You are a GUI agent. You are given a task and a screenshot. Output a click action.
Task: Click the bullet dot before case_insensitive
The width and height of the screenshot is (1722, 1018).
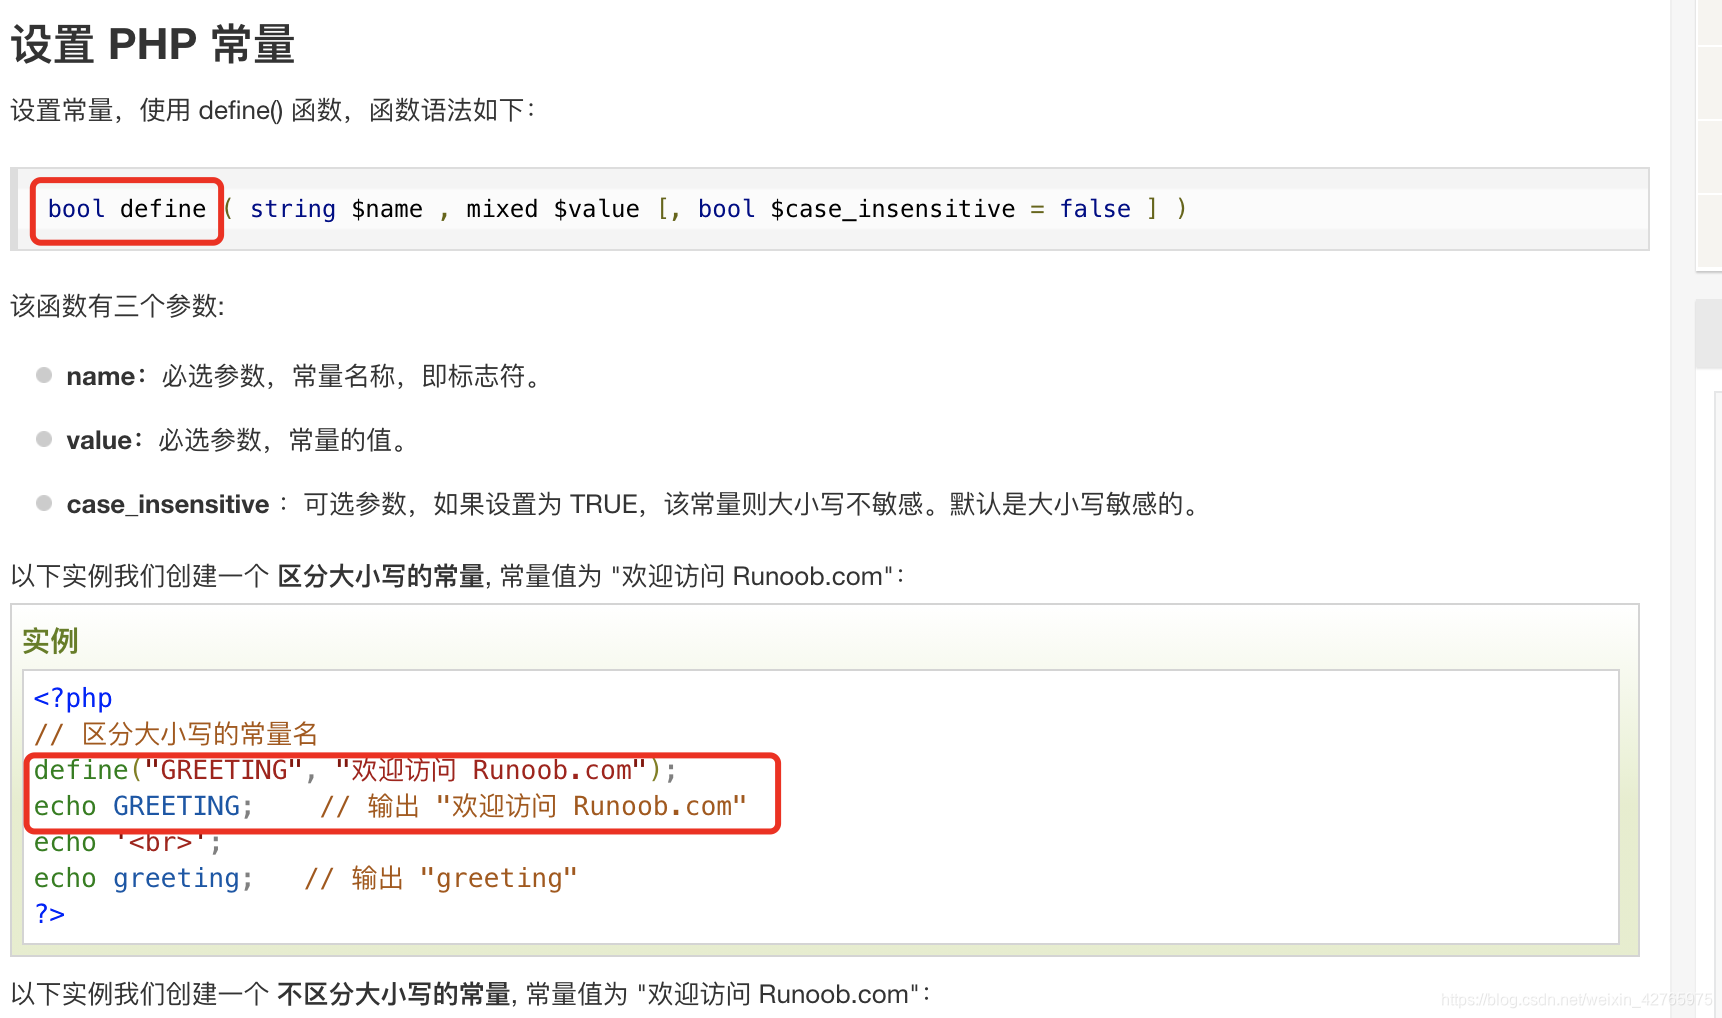pyautogui.click(x=44, y=503)
